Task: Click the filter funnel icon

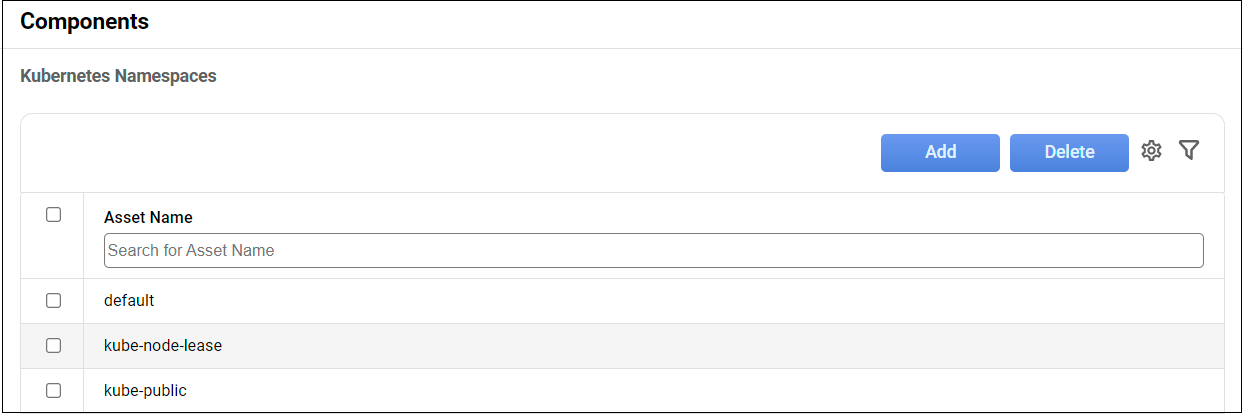Action: [1188, 151]
